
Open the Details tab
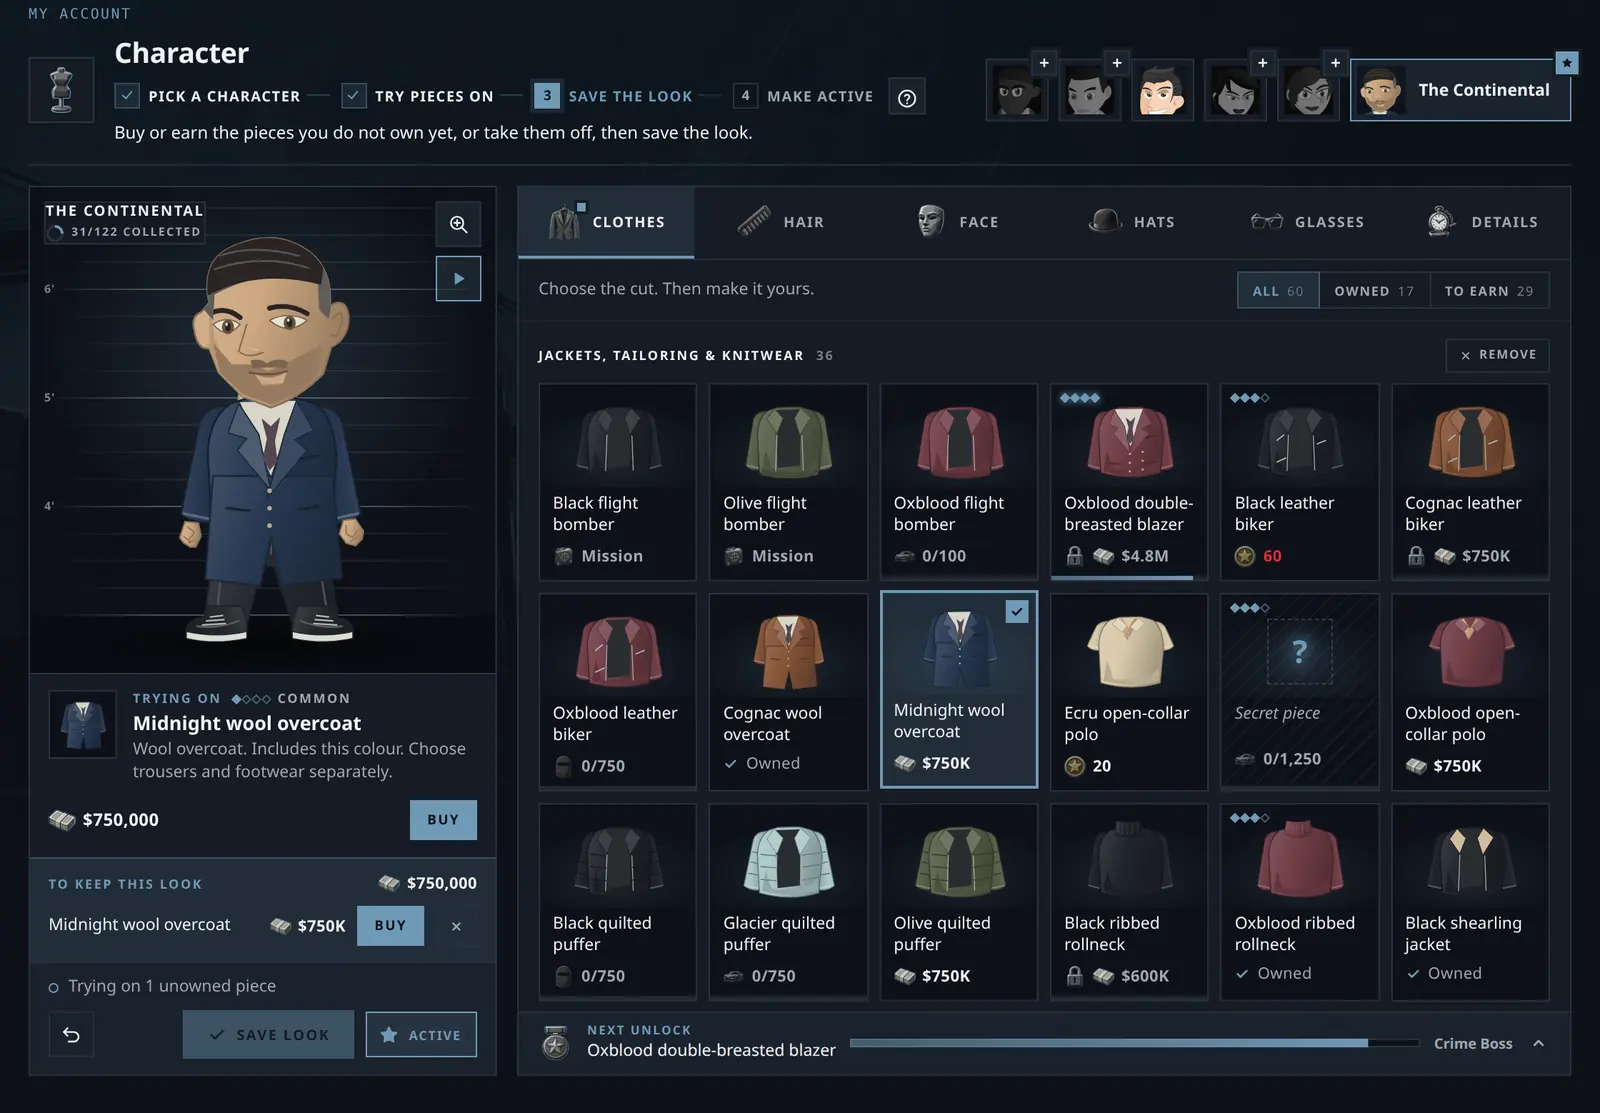point(1483,222)
